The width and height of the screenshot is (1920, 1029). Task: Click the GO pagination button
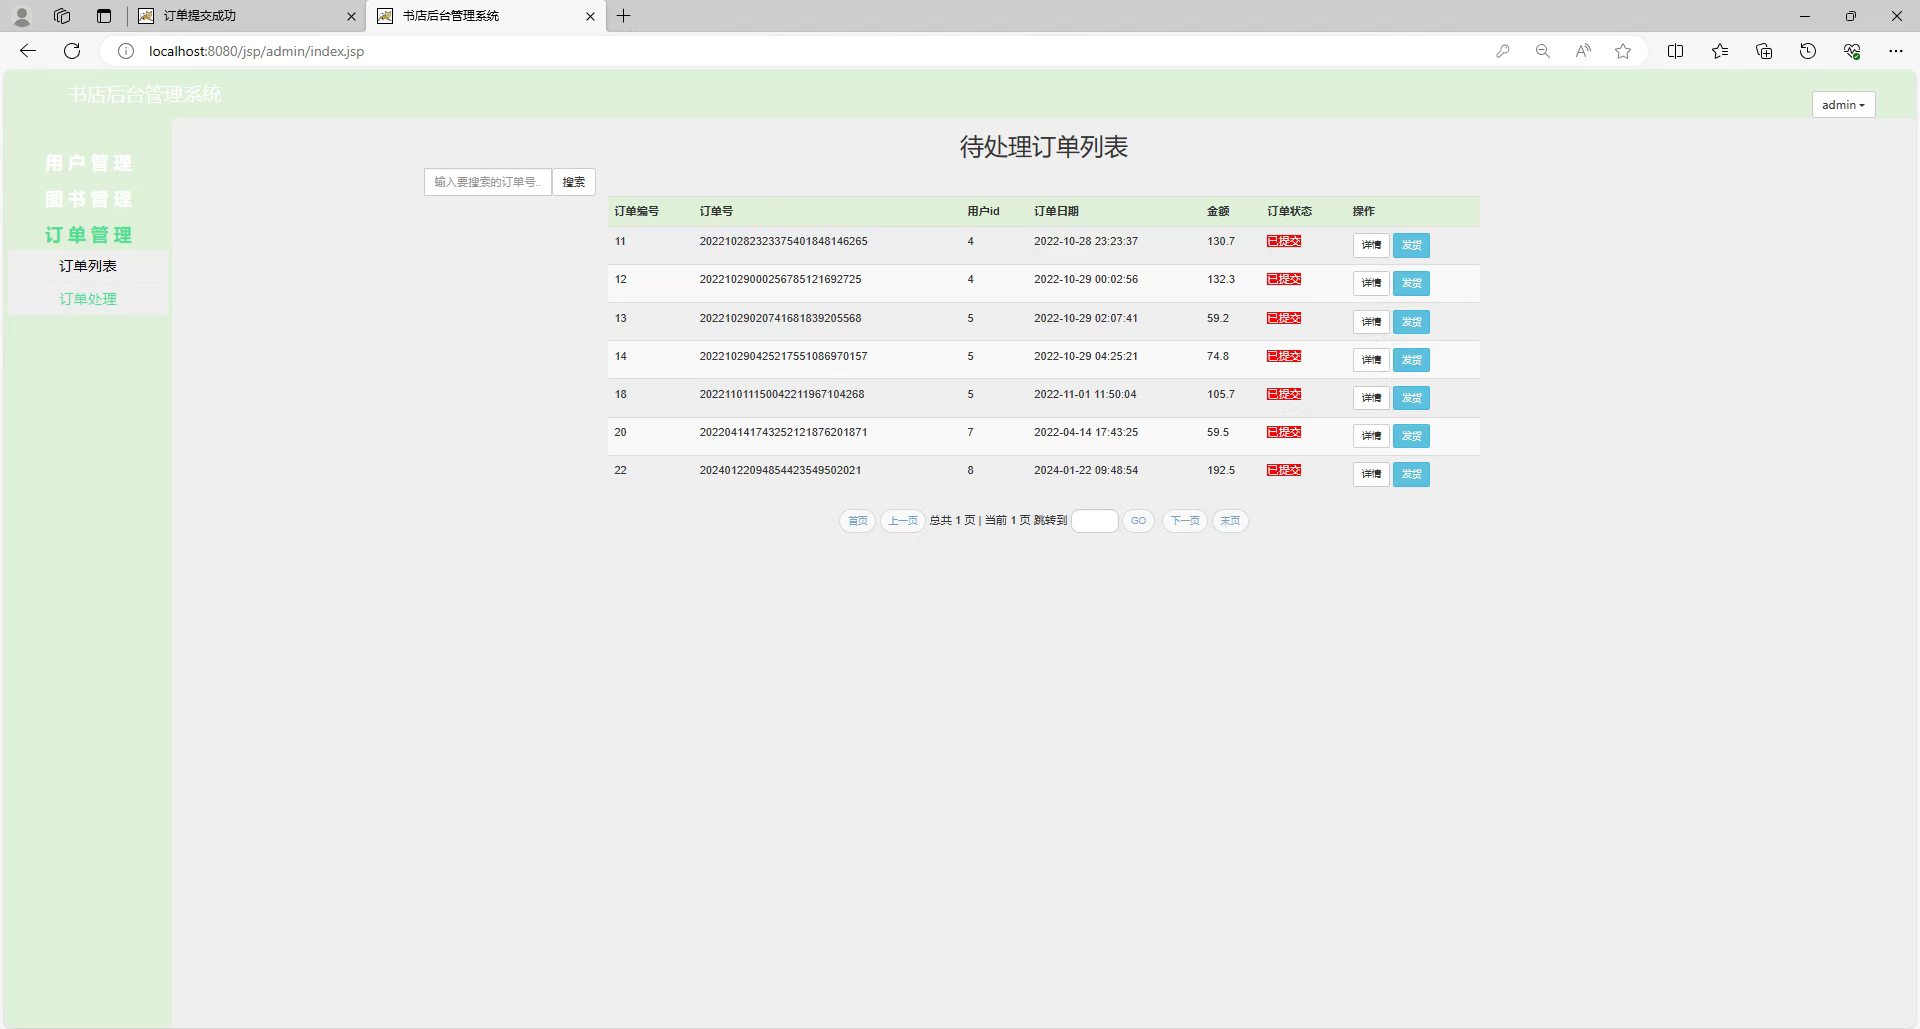click(1139, 521)
